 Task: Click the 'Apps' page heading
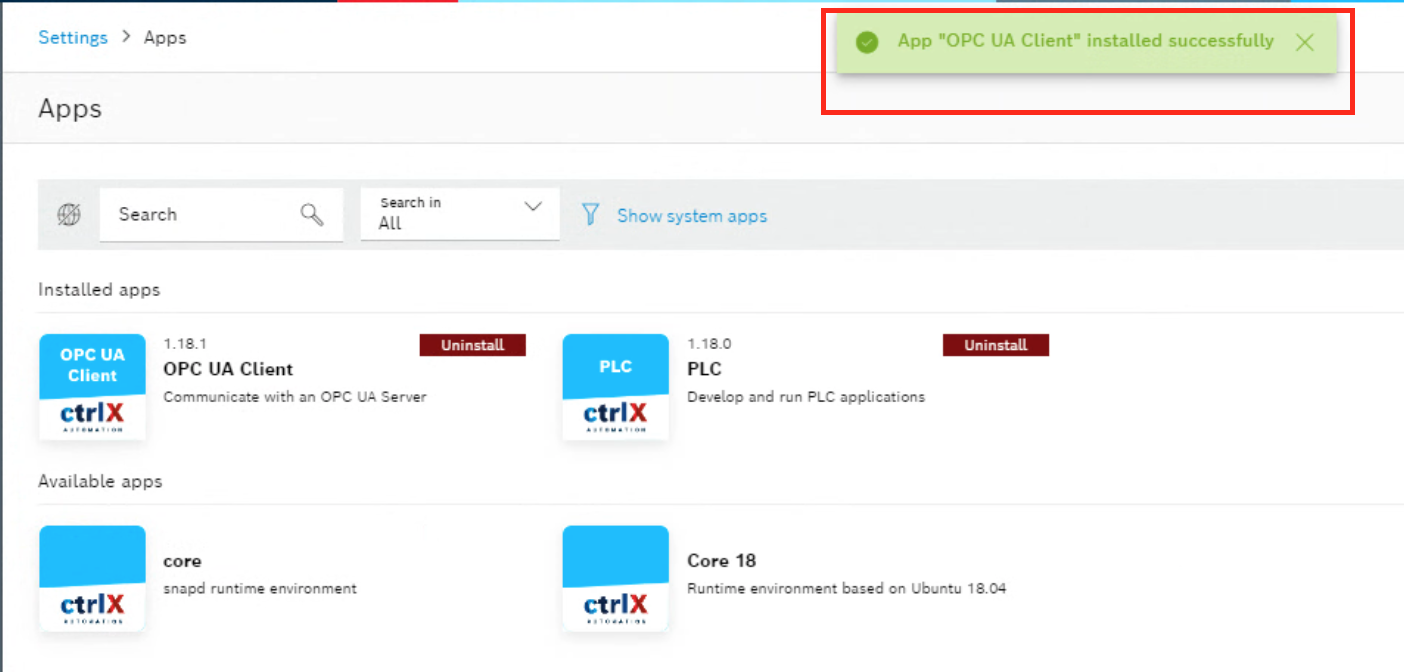point(70,108)
